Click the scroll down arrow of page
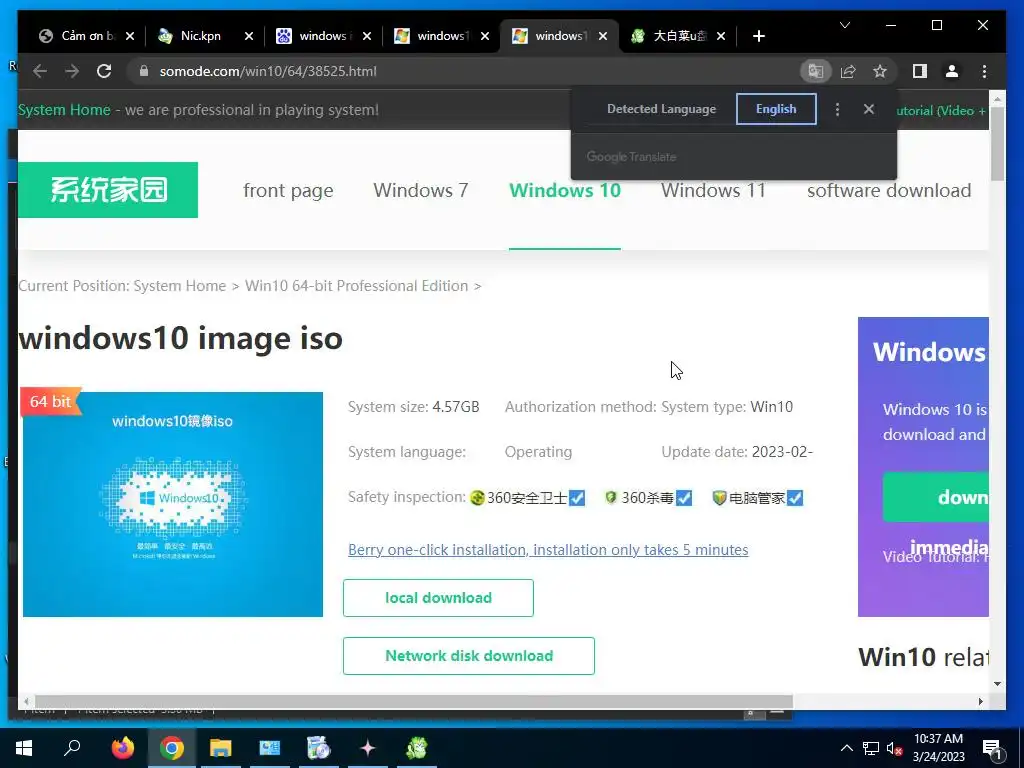 click(997, 684)
